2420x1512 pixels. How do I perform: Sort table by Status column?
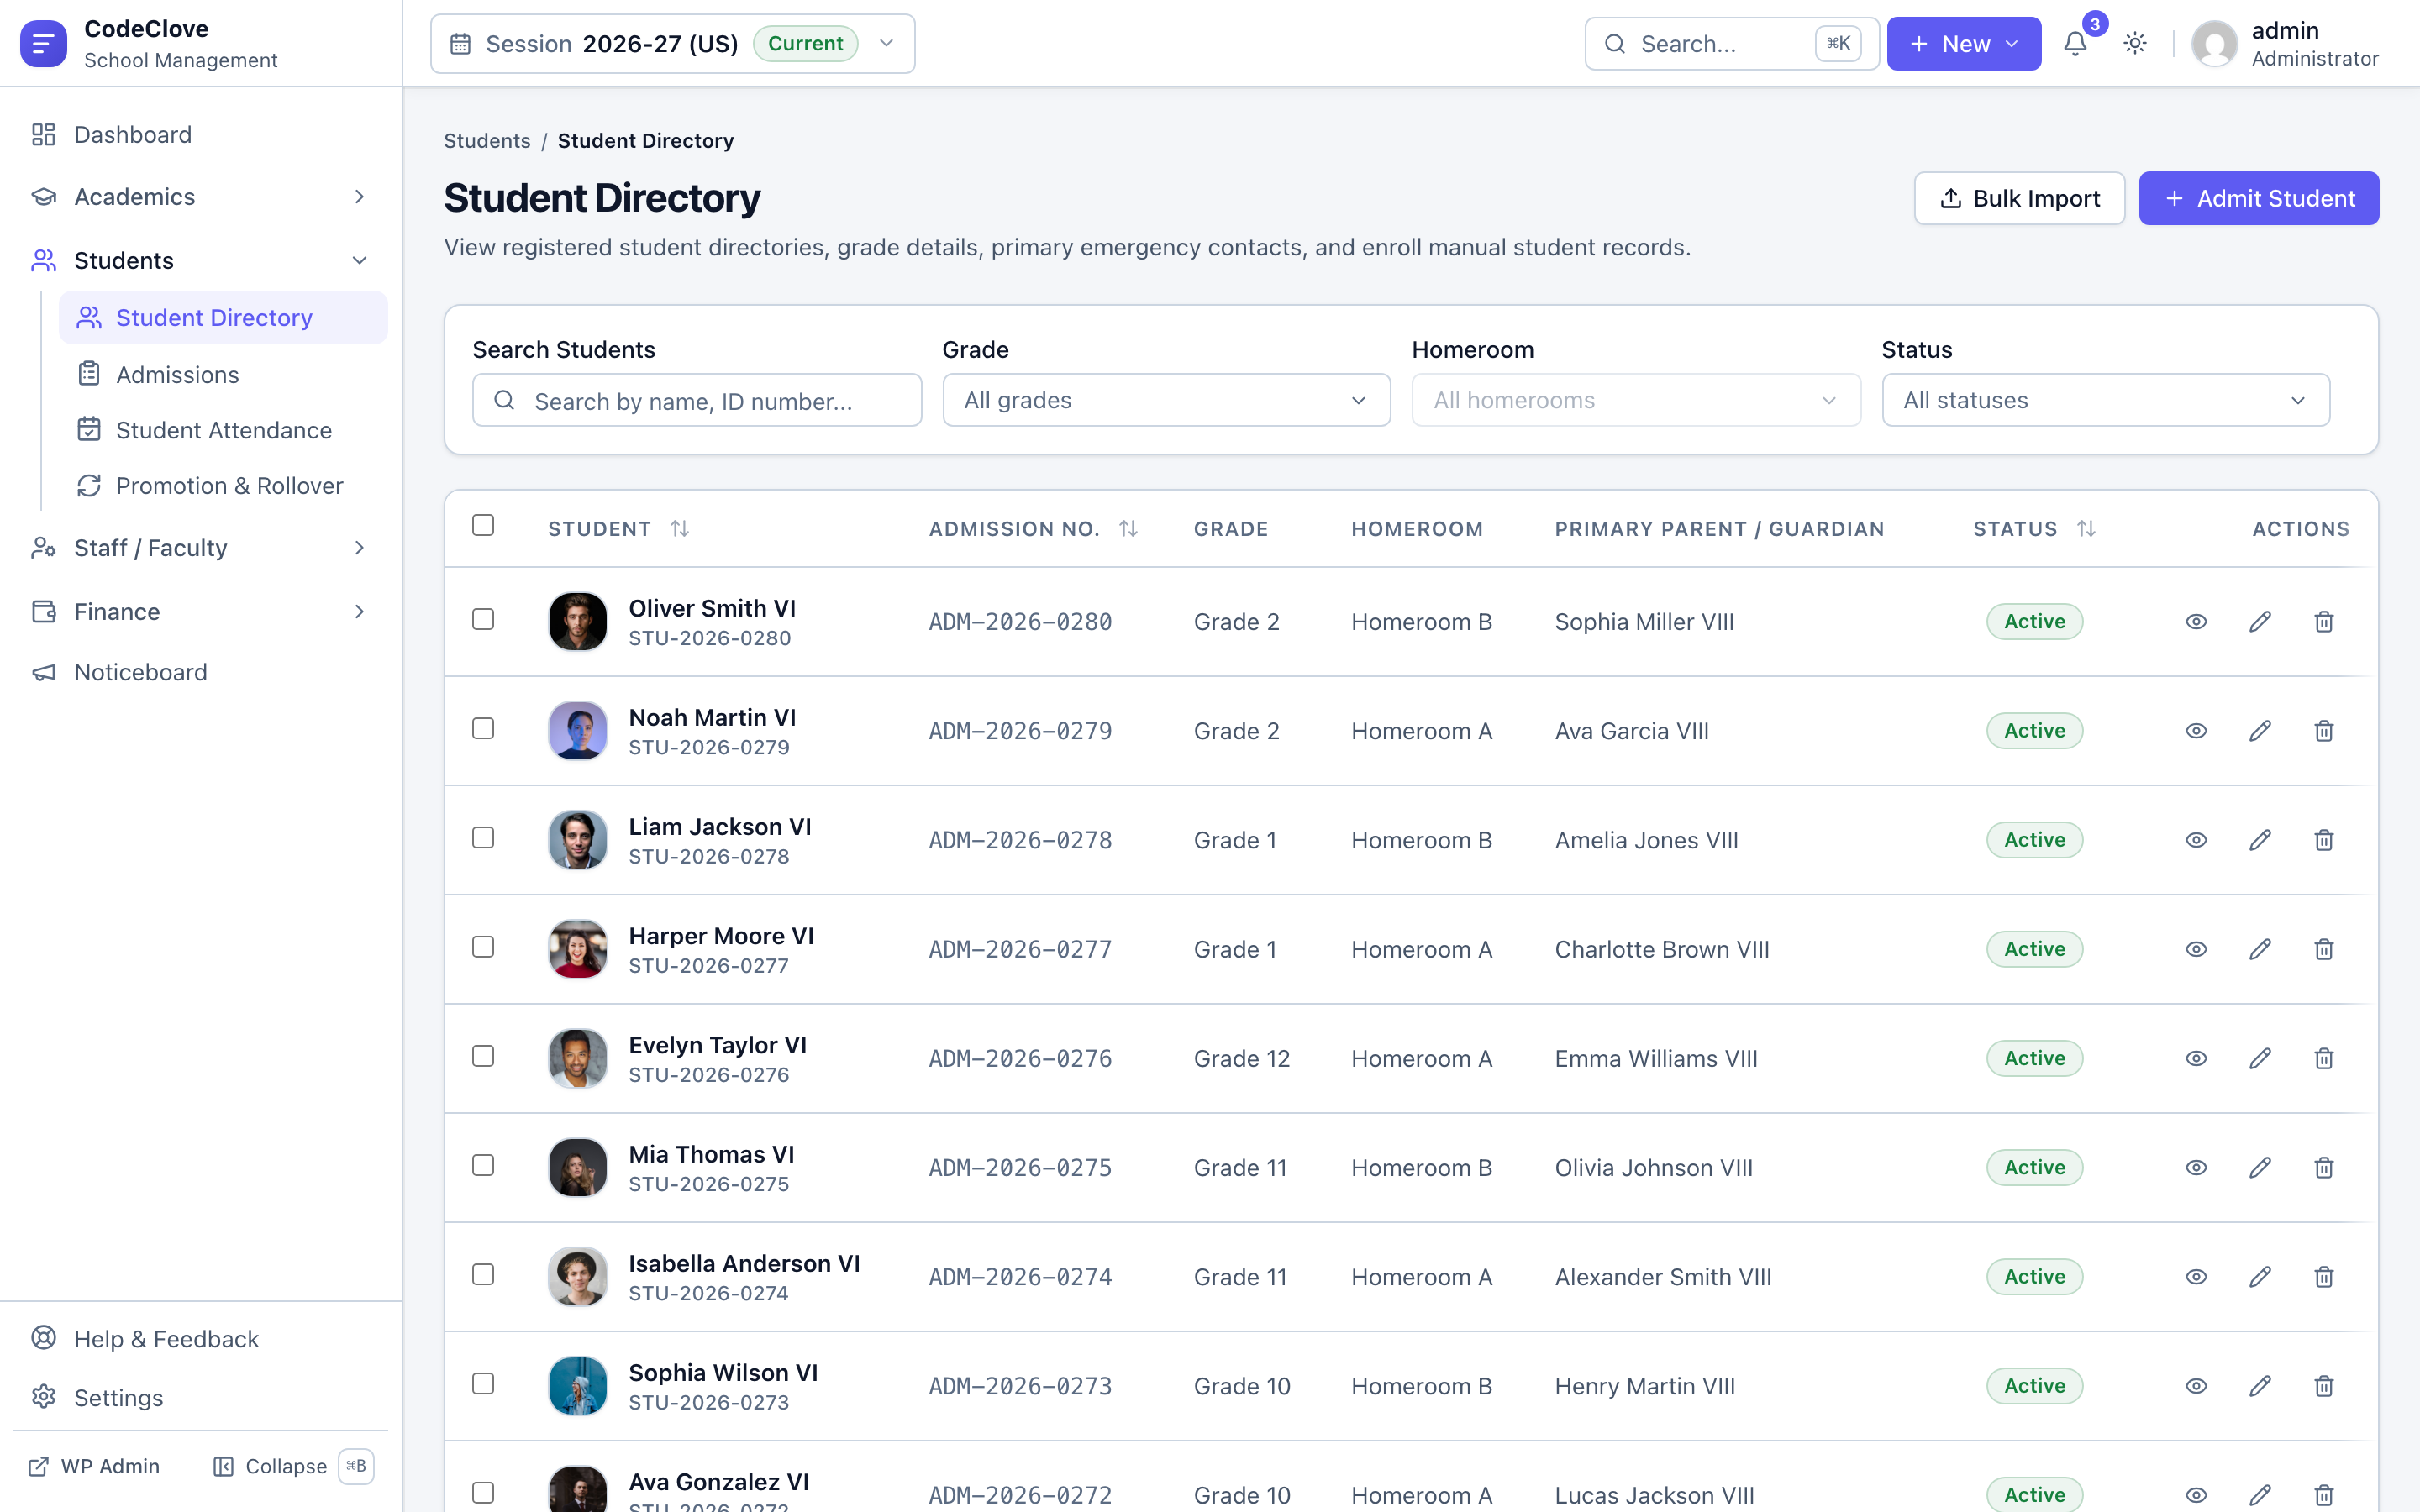click(x=2086, y=528)
